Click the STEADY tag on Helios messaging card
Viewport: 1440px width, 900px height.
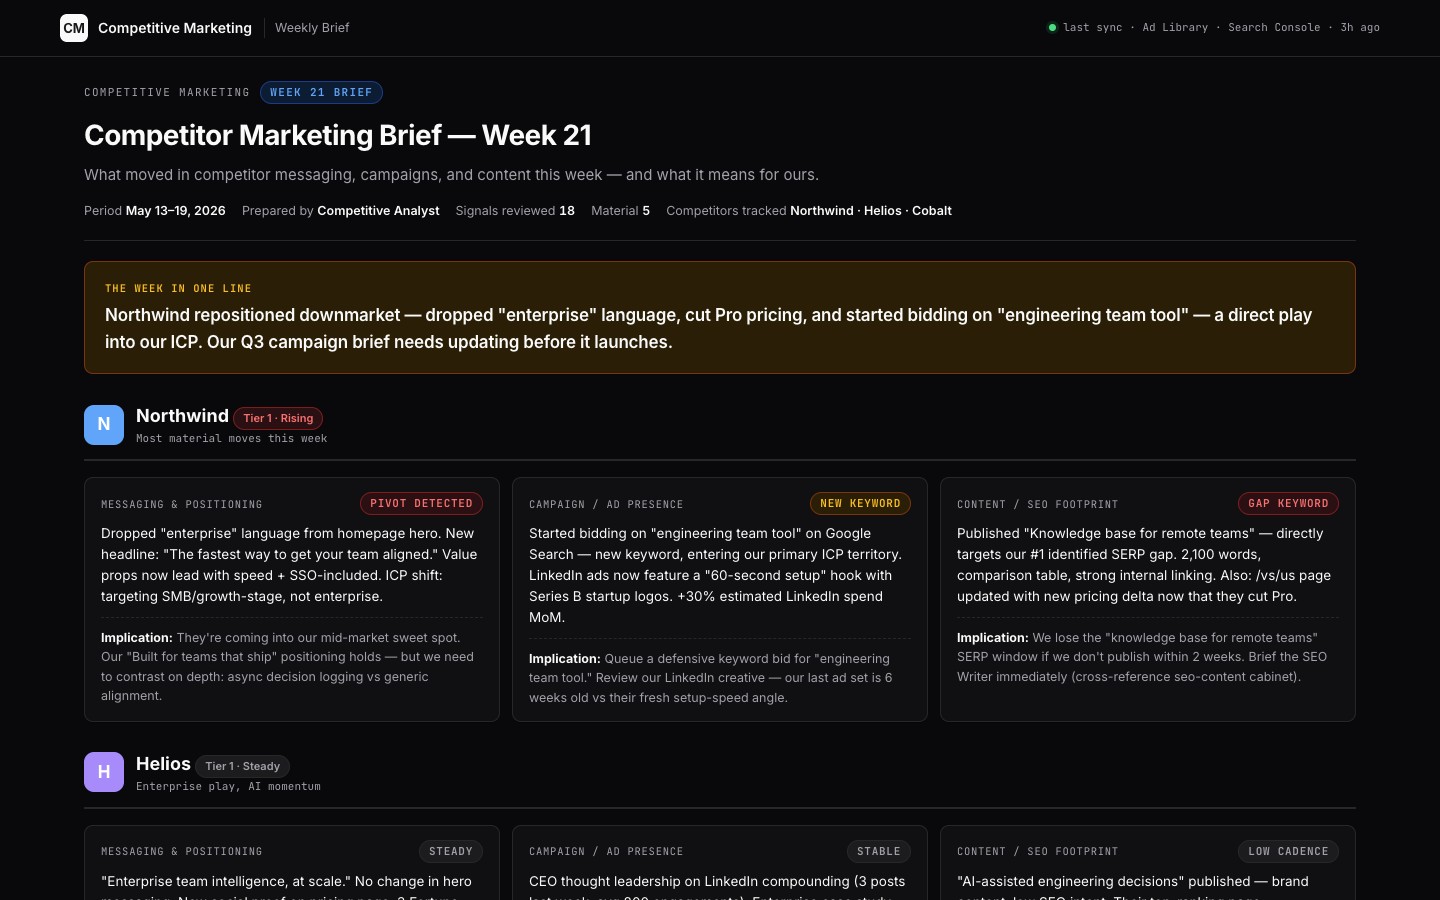point(451,852)
